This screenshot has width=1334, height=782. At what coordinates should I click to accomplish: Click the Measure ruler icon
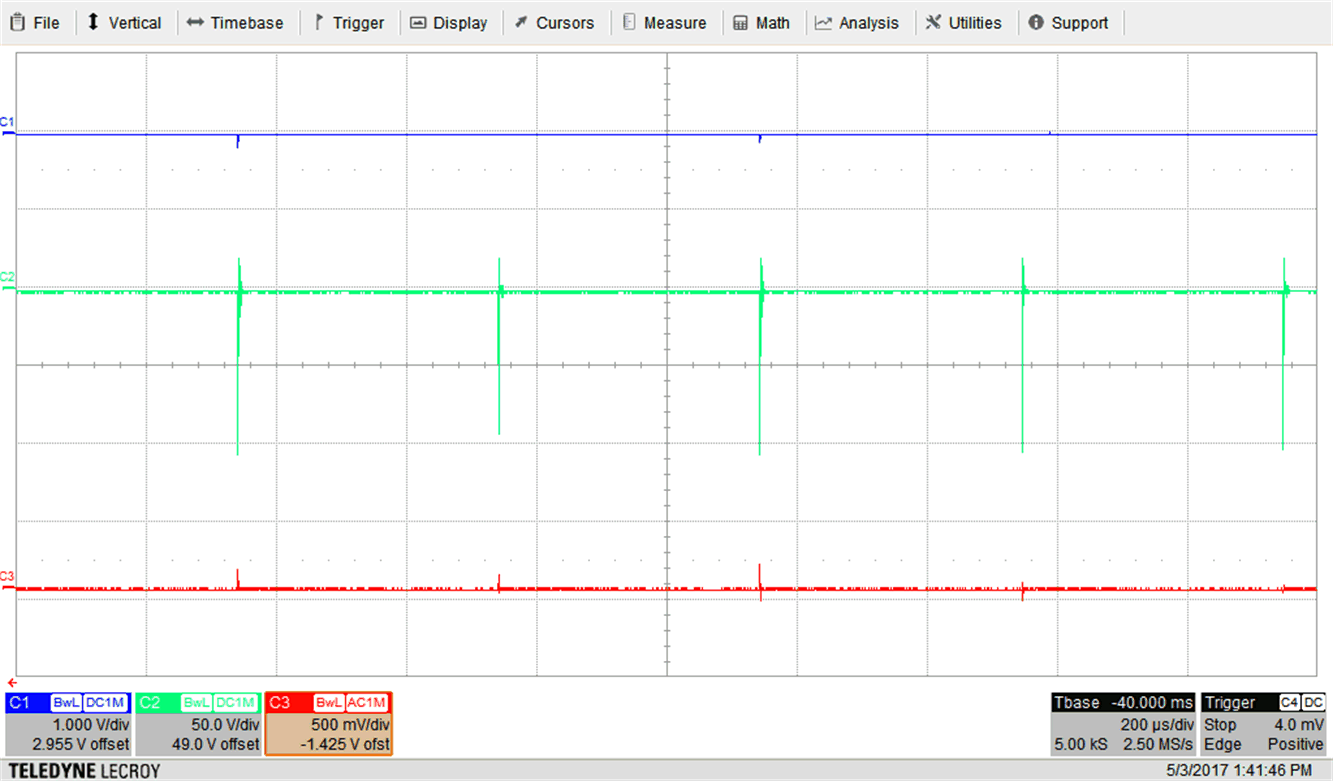pos(629,23)
